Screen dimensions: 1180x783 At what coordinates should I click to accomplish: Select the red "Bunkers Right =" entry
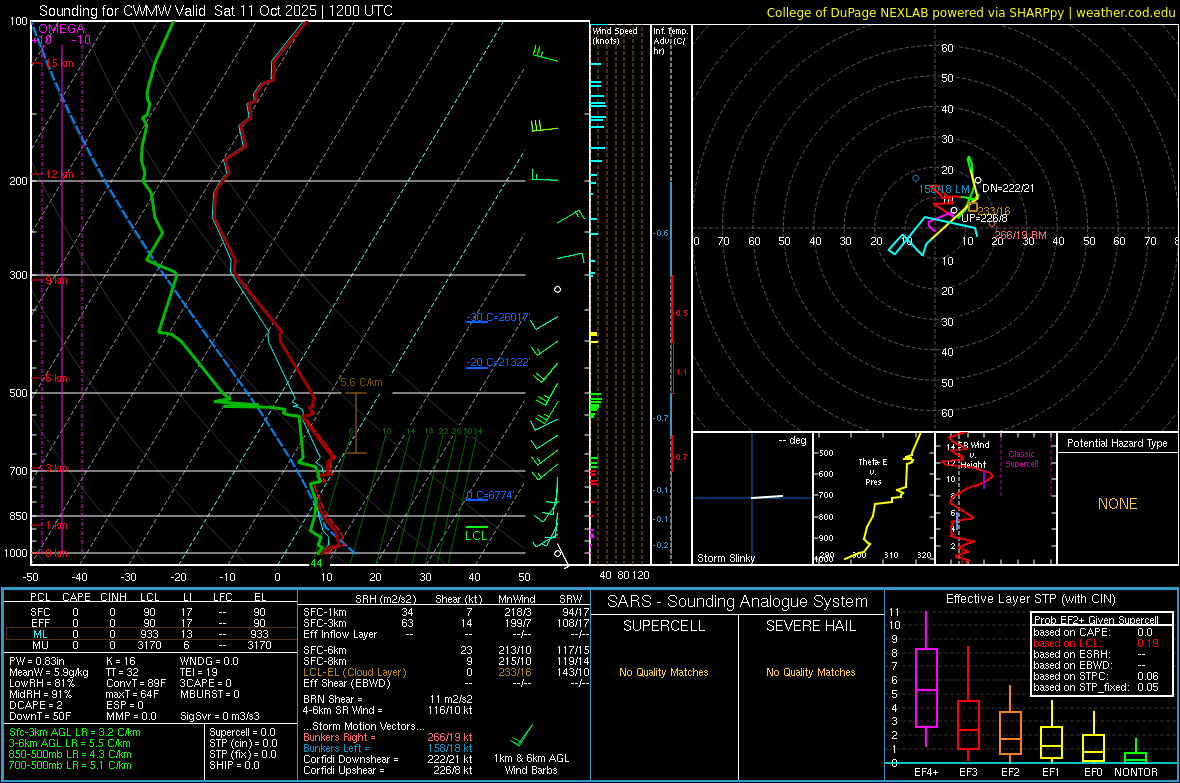pyautogui.click(x=388, y=737)
